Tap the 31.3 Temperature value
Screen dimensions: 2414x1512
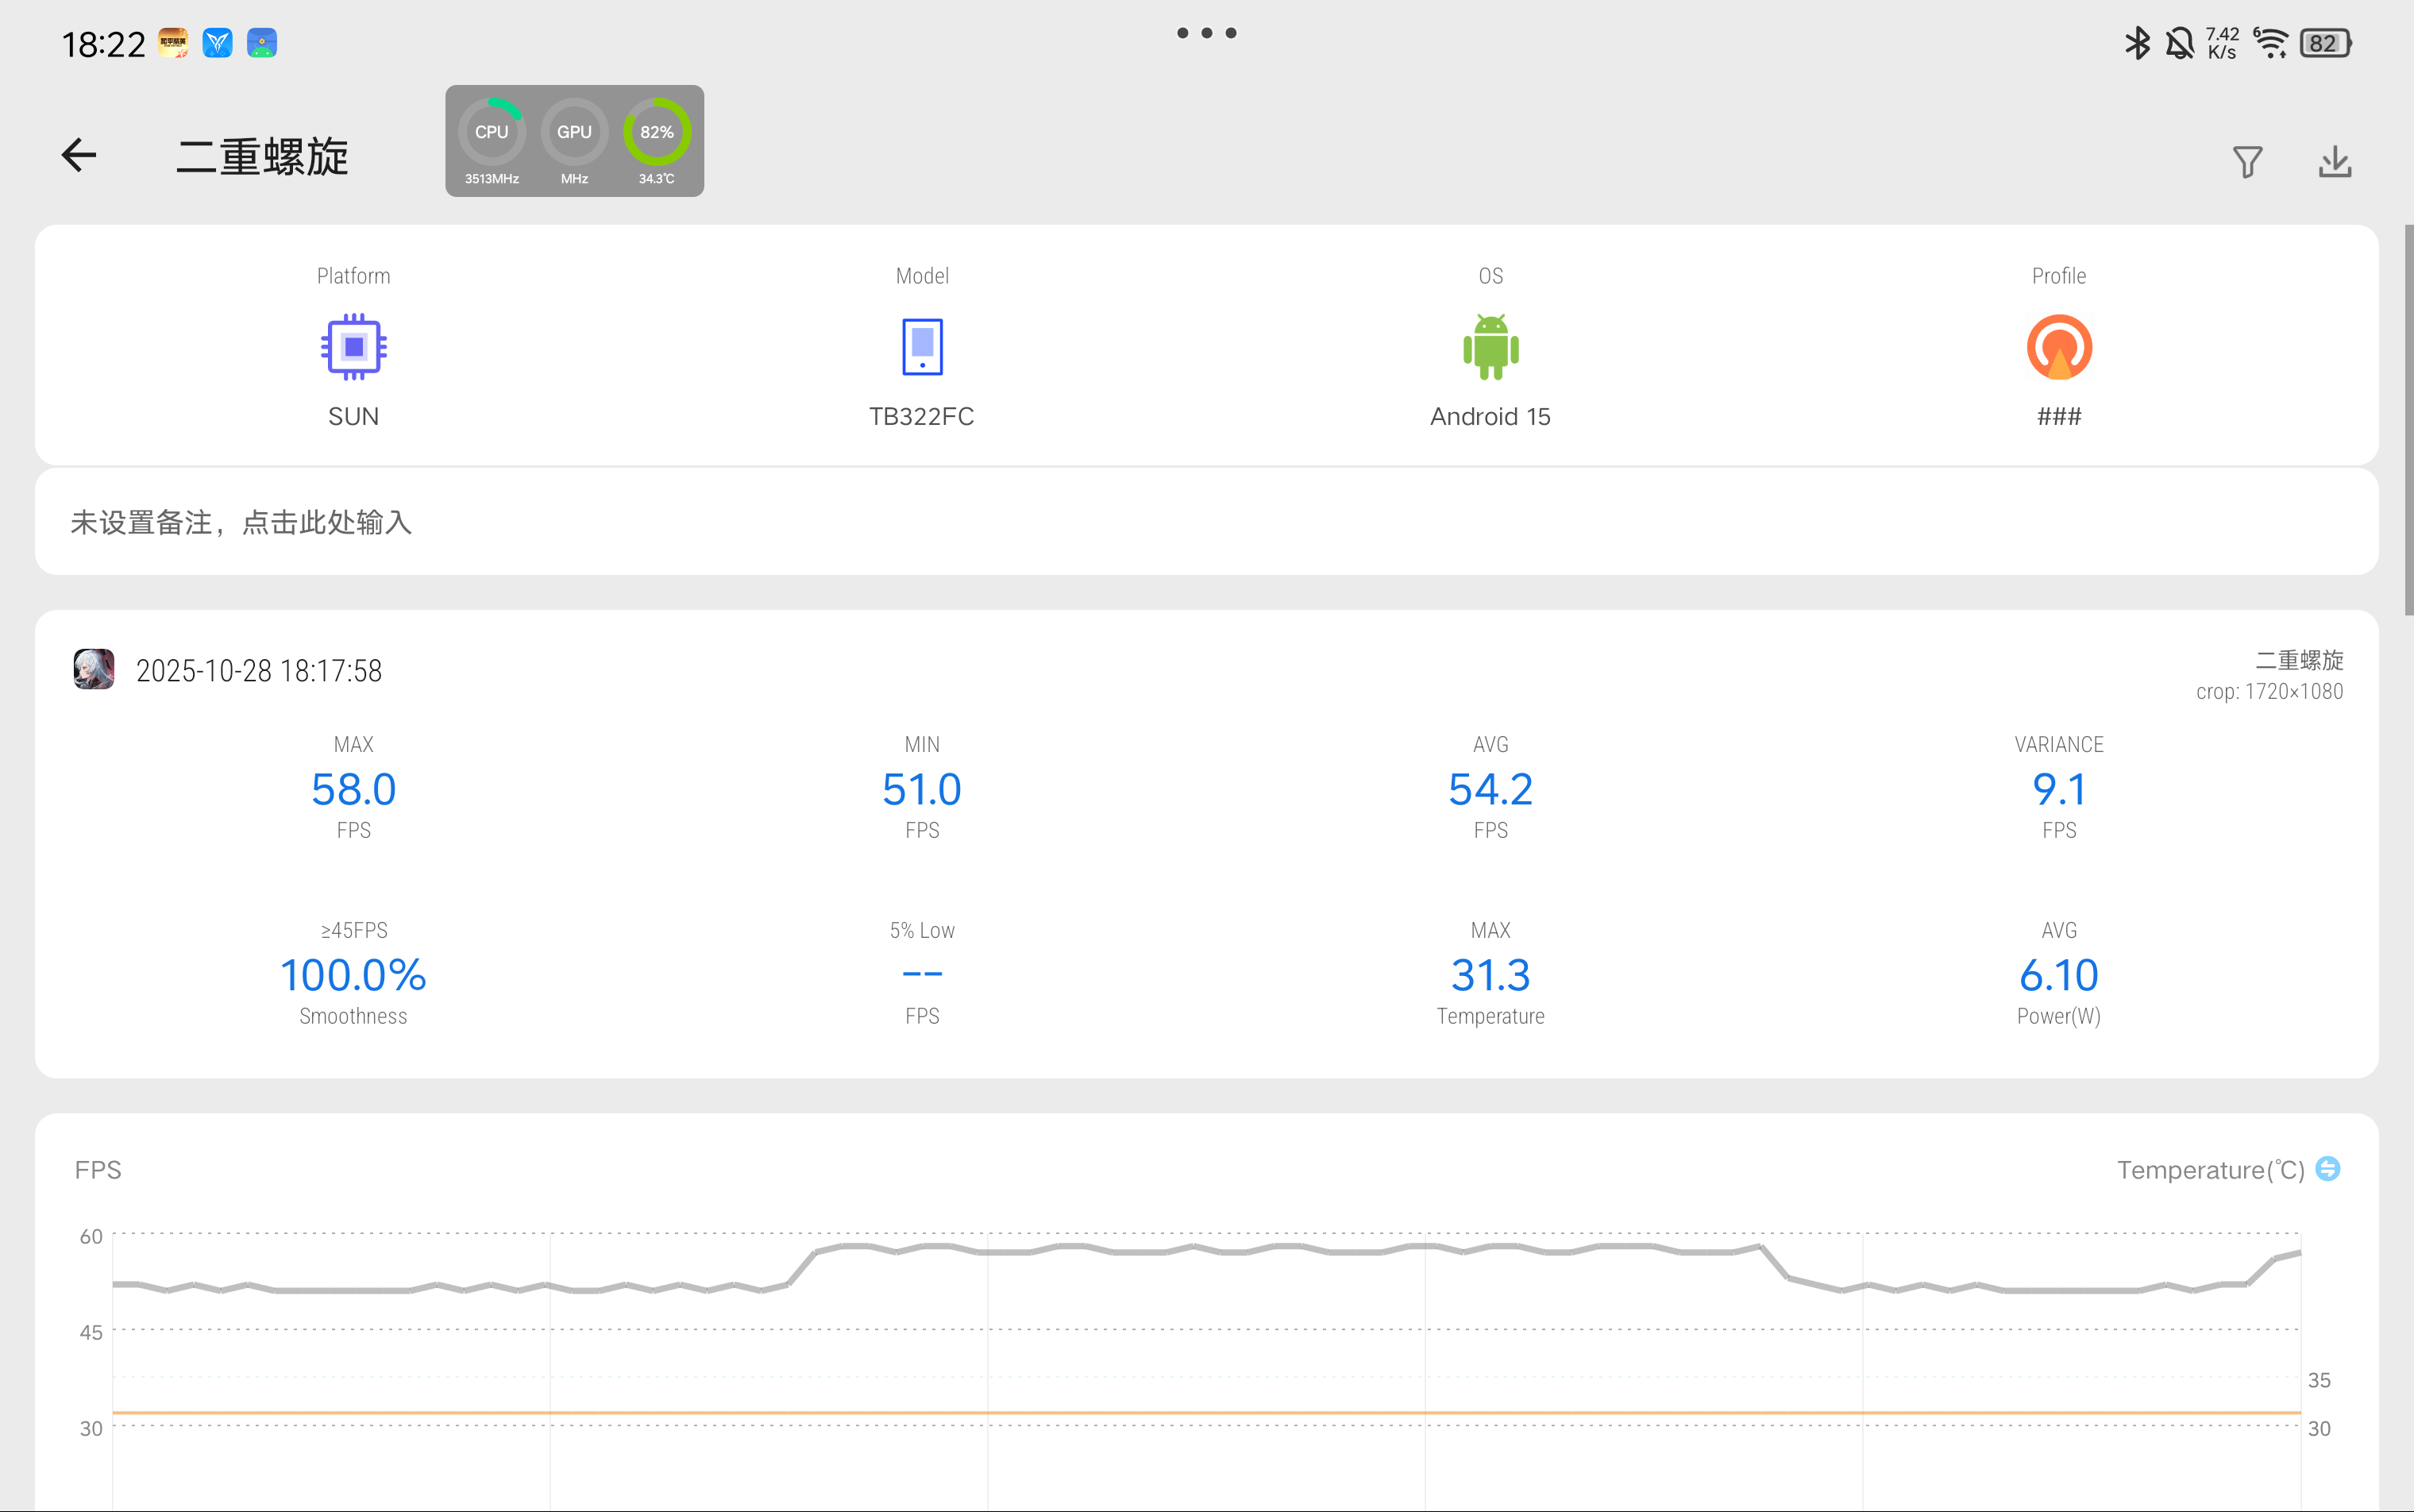tap(1490, 975)
